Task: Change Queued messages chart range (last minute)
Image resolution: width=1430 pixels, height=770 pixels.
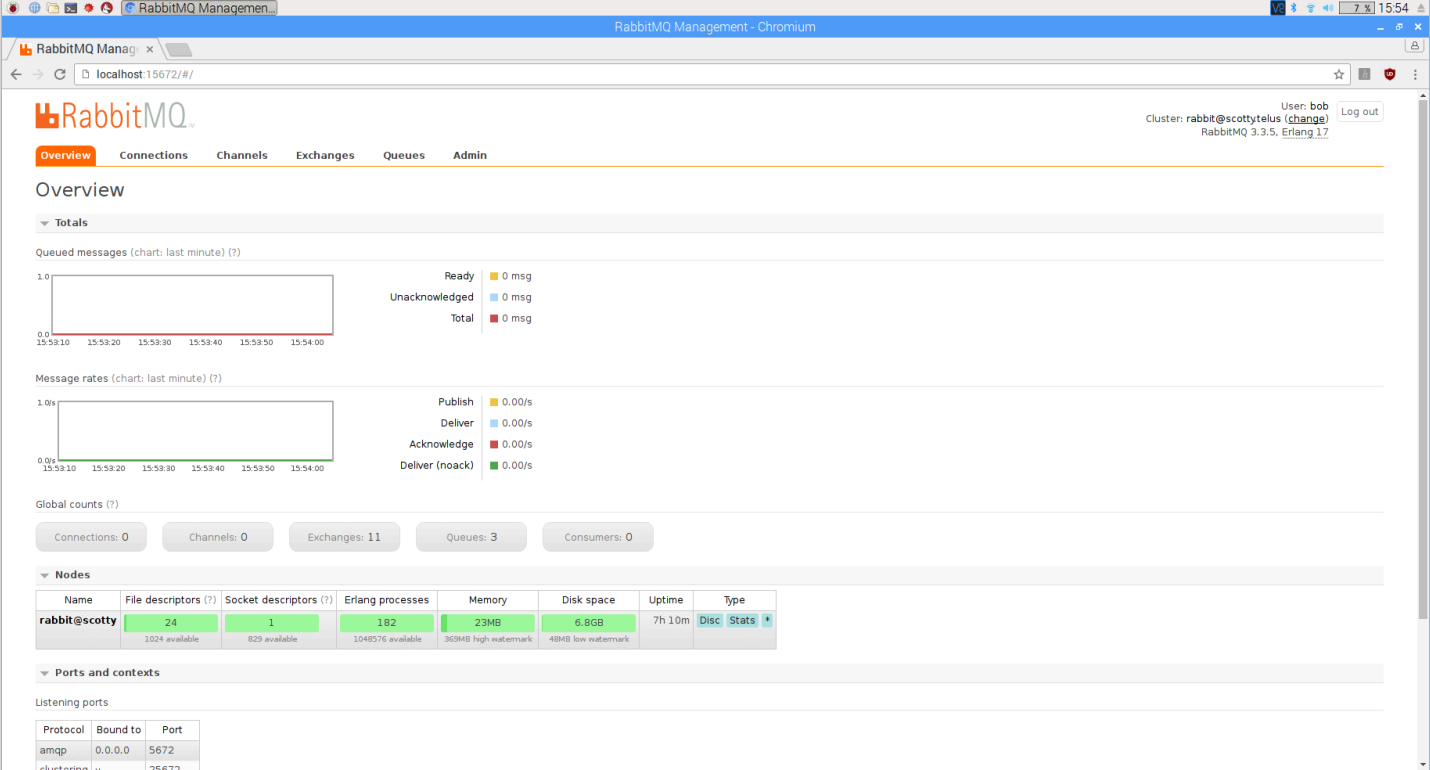Action: click(178, 253)
